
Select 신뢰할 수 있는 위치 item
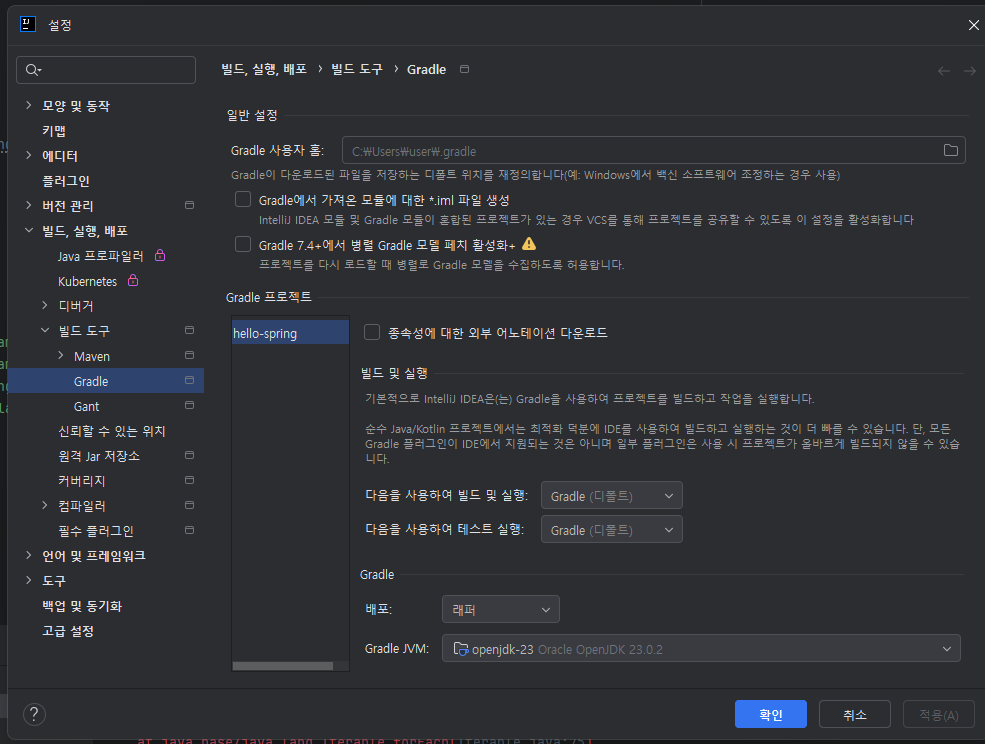(112, 431)
